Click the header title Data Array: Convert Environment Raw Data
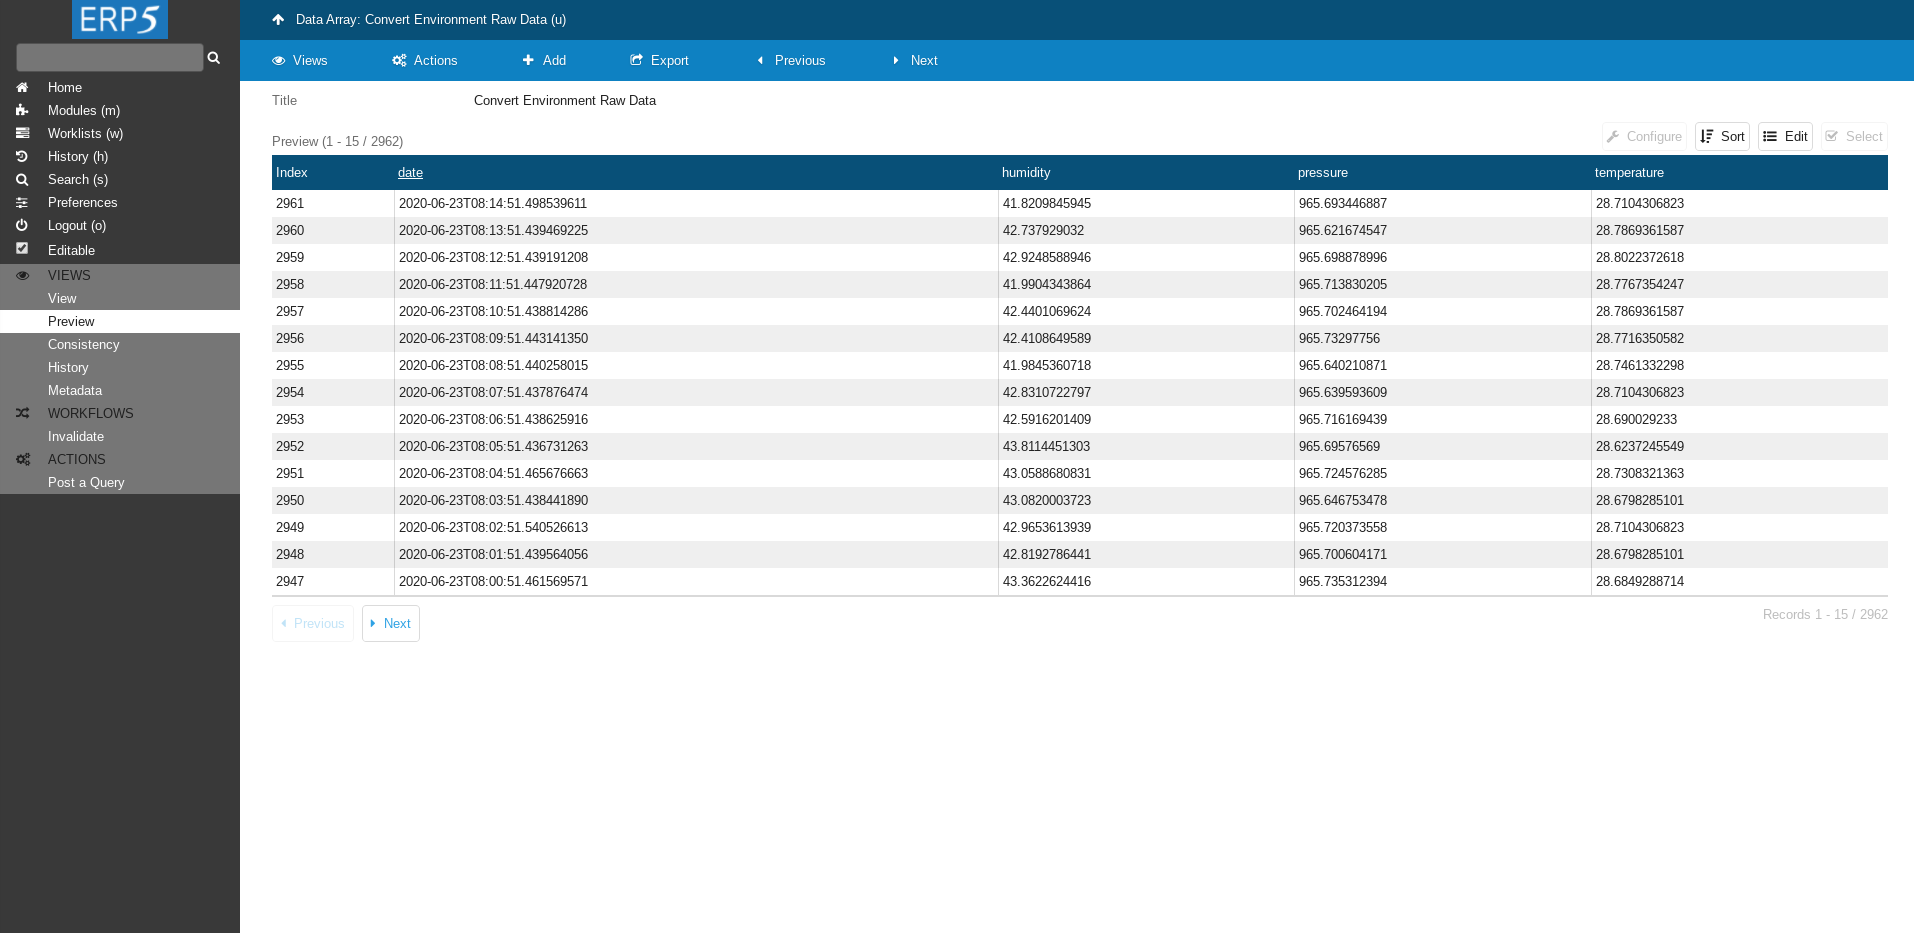Viewport: 1914px width, 933px height. click(431, 20)
